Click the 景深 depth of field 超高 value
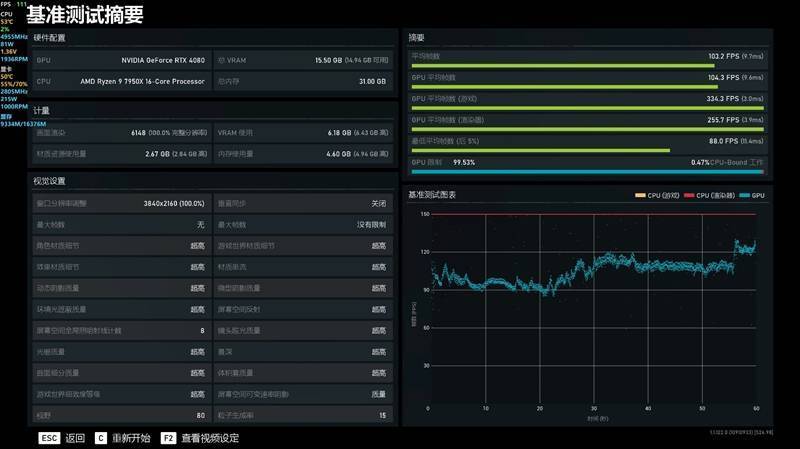Screen dimensions: 800x449 point(379,352)
